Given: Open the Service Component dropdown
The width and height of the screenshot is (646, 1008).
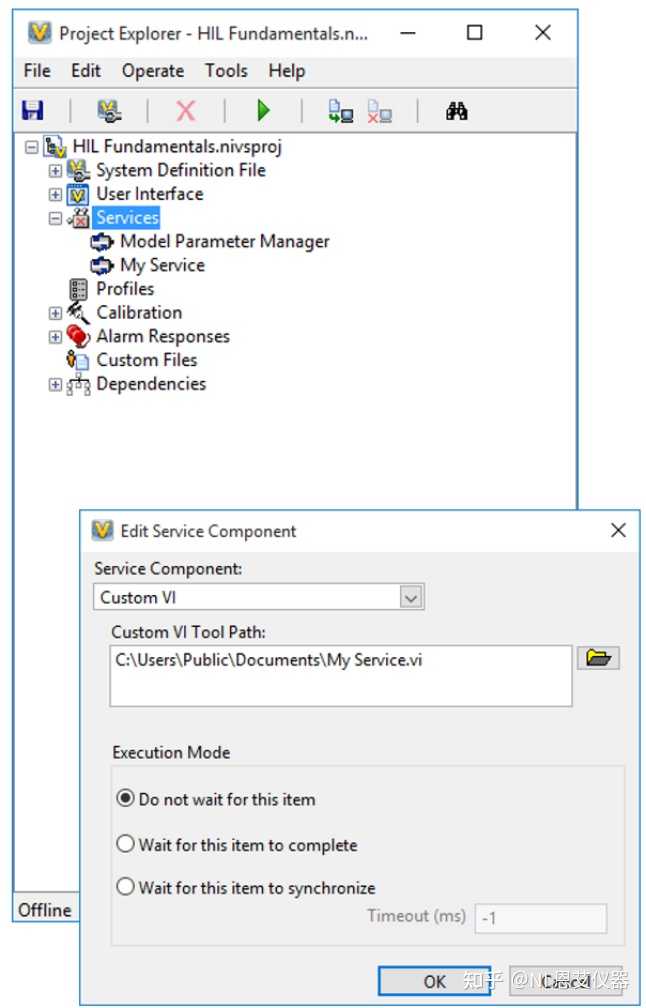Looking at the screenshot, I should tap(411, 598).
